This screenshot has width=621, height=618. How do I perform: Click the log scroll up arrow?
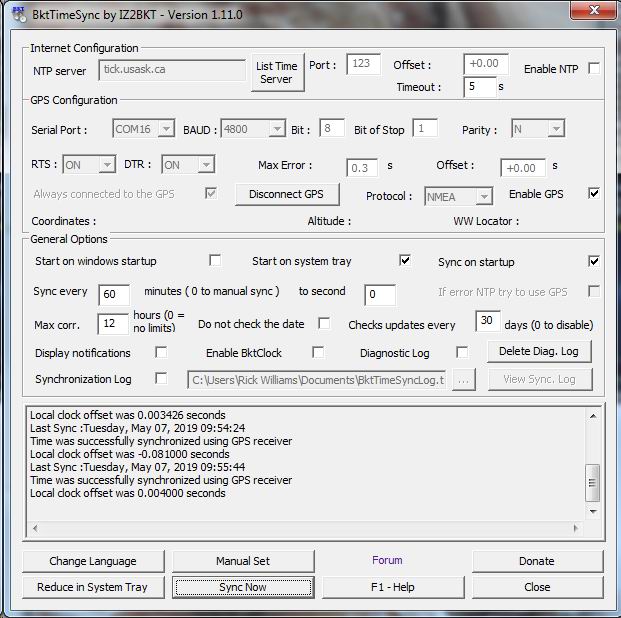593,416
